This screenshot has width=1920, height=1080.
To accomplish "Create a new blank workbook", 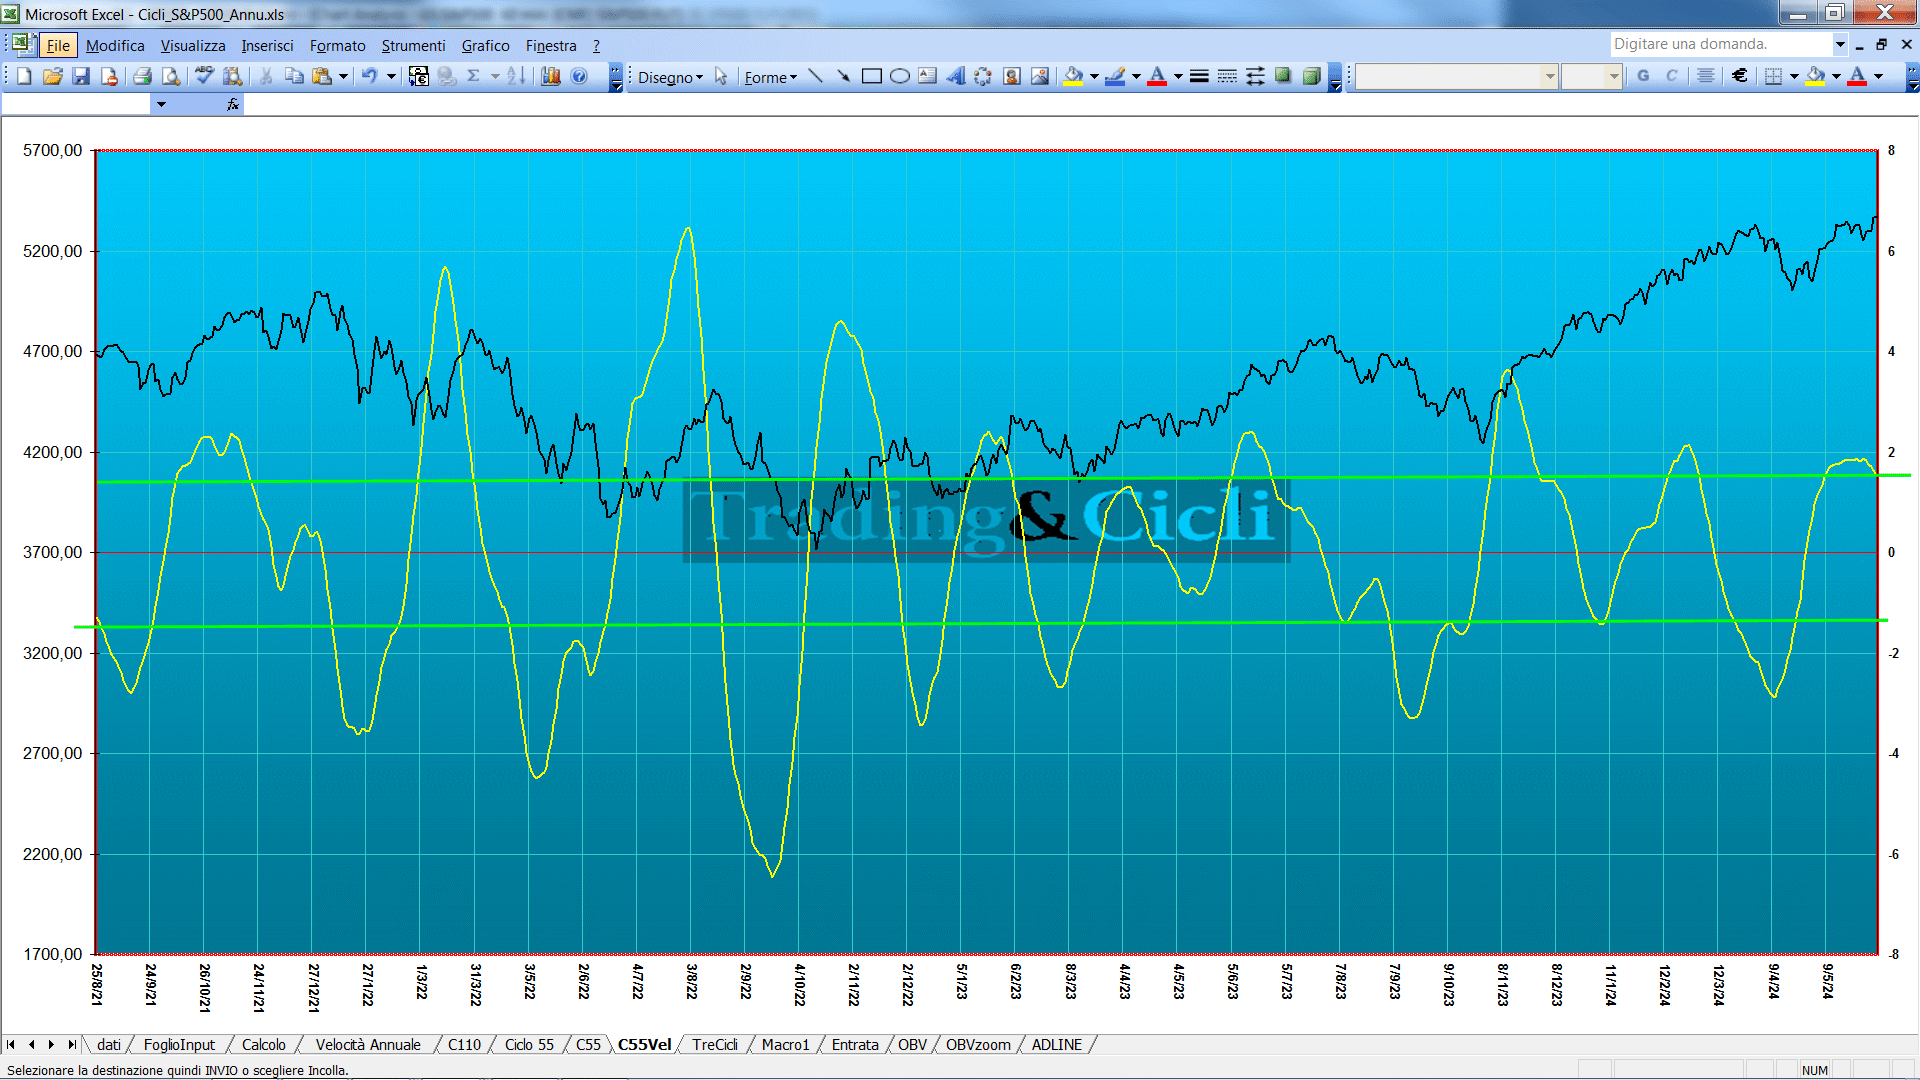I will (24, 76).
